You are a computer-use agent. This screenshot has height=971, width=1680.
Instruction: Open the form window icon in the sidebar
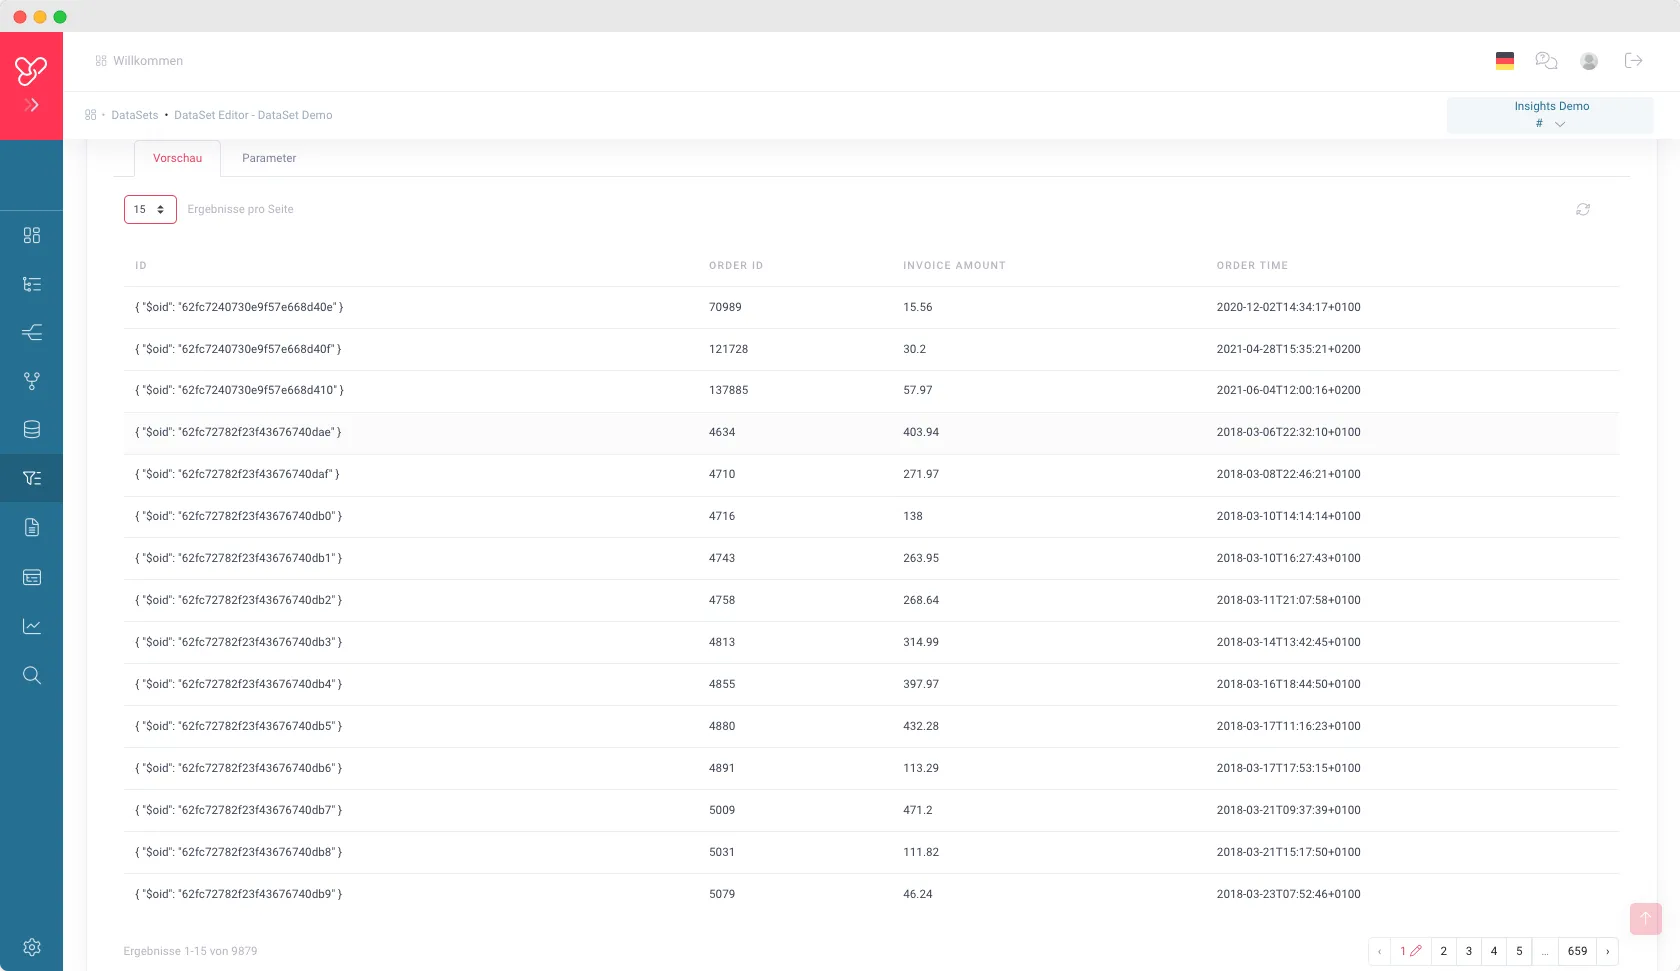click(32, 577)
